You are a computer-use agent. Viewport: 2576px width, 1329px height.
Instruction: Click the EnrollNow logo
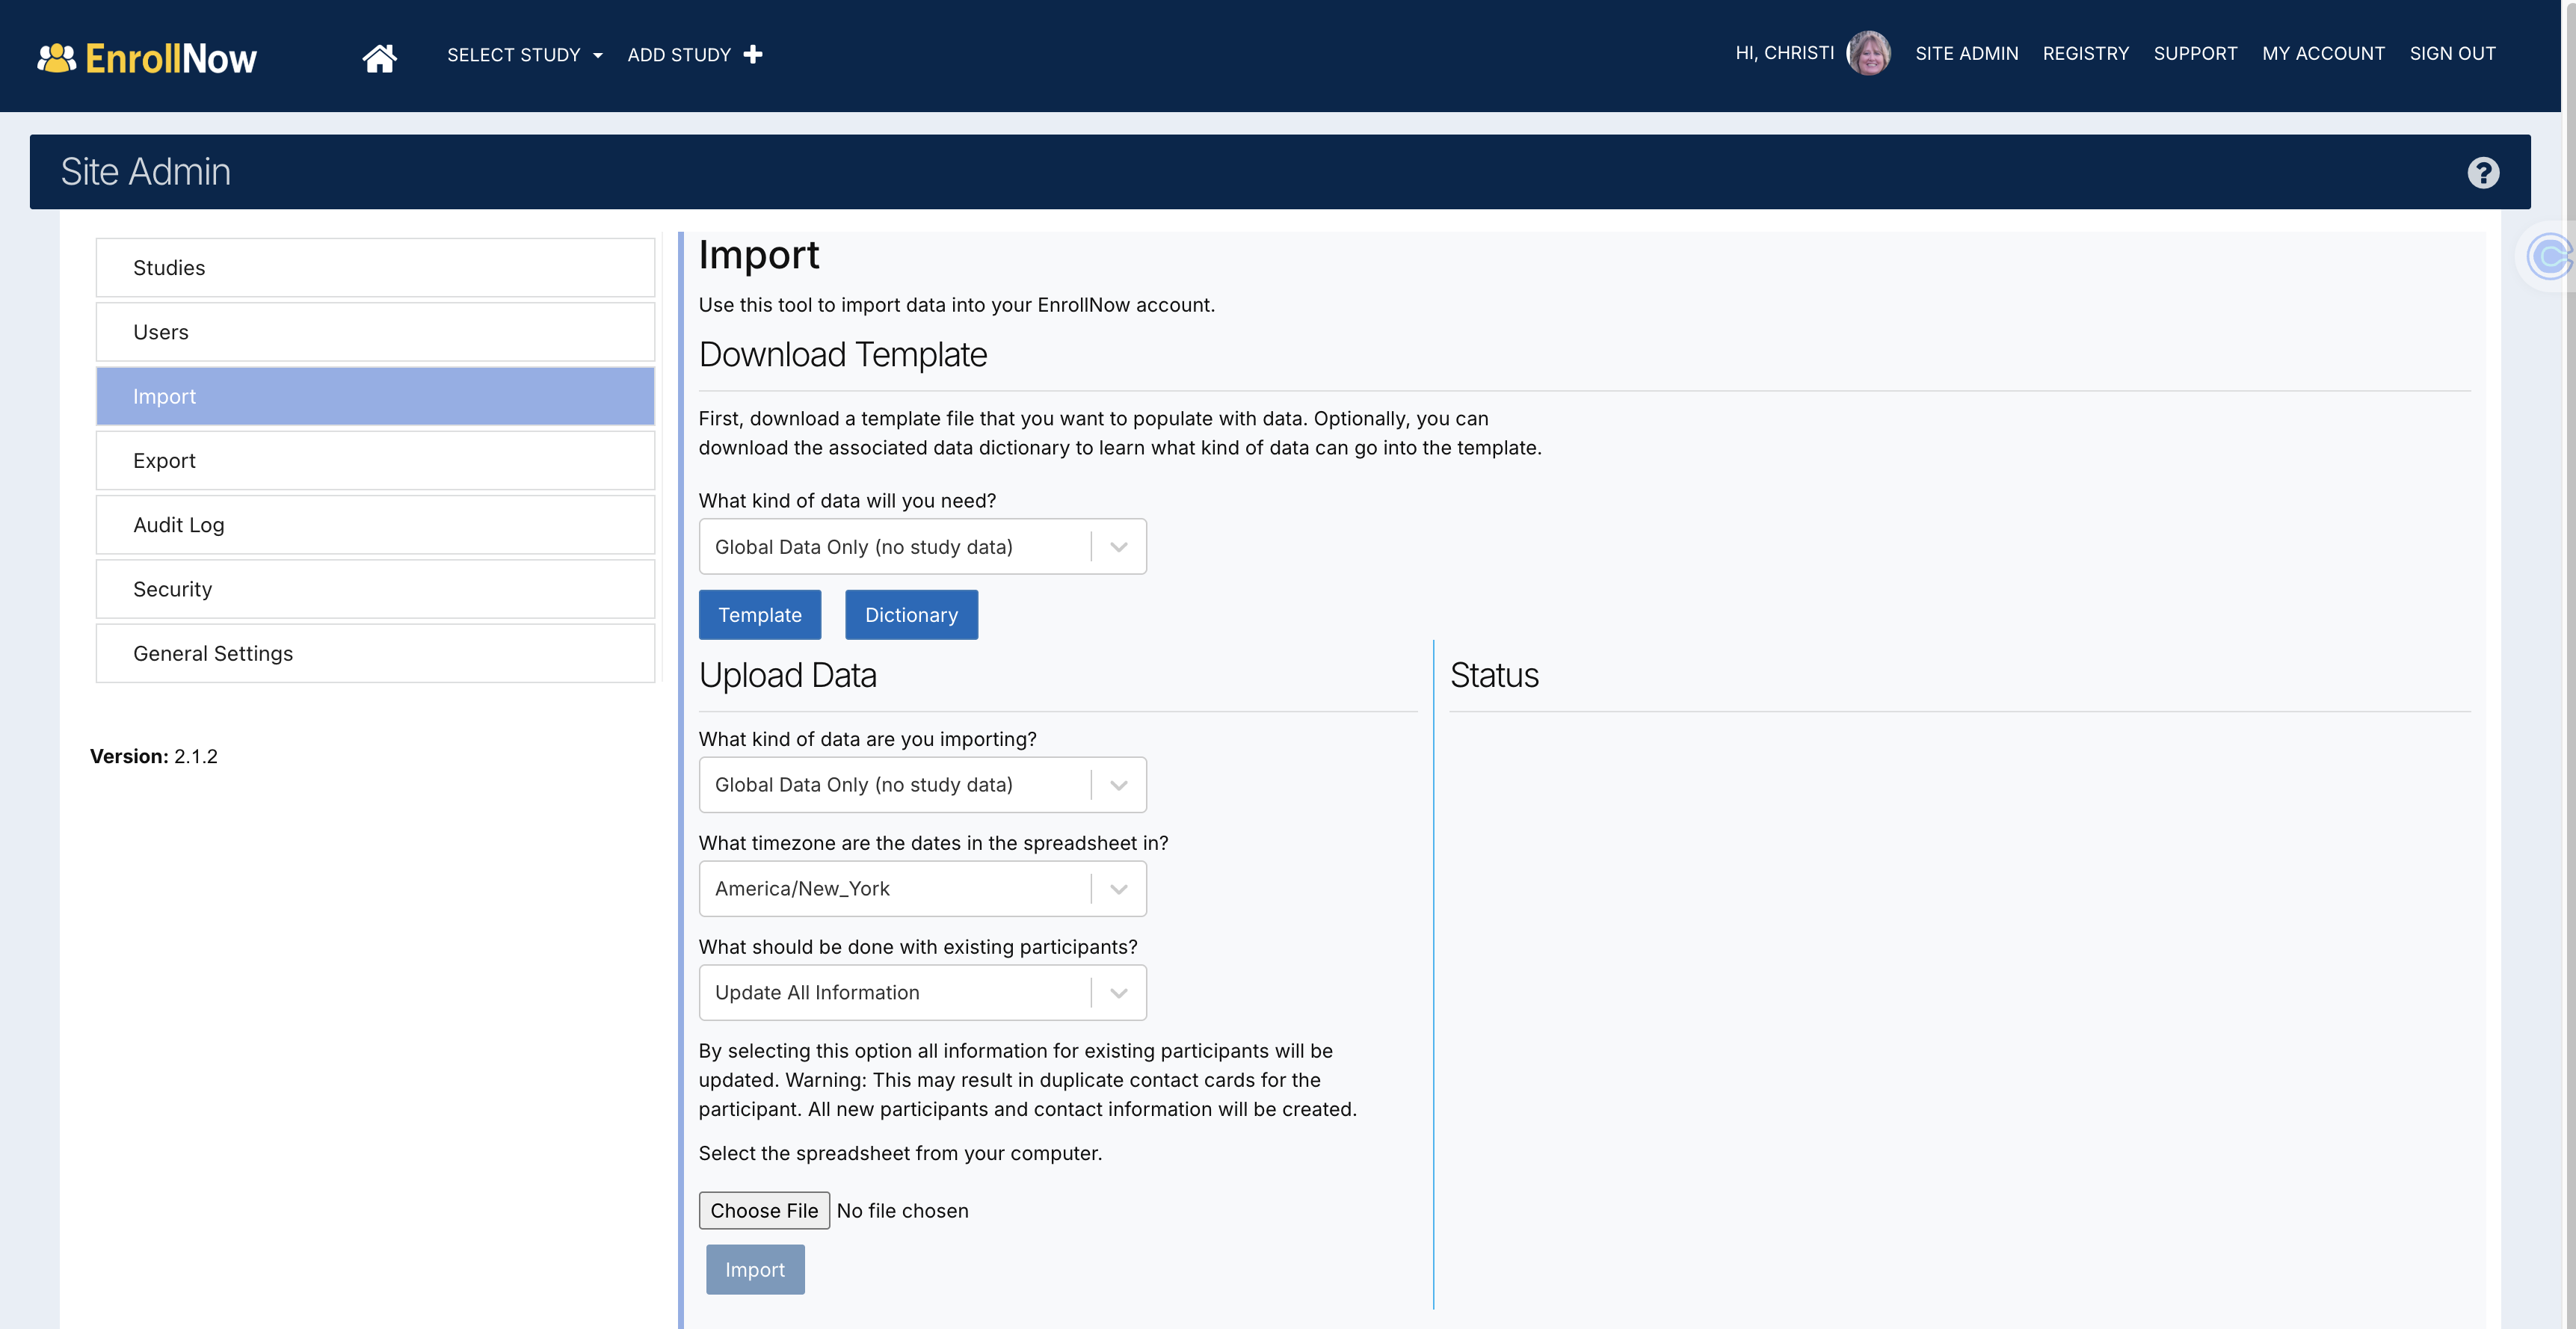click(147, 58)
